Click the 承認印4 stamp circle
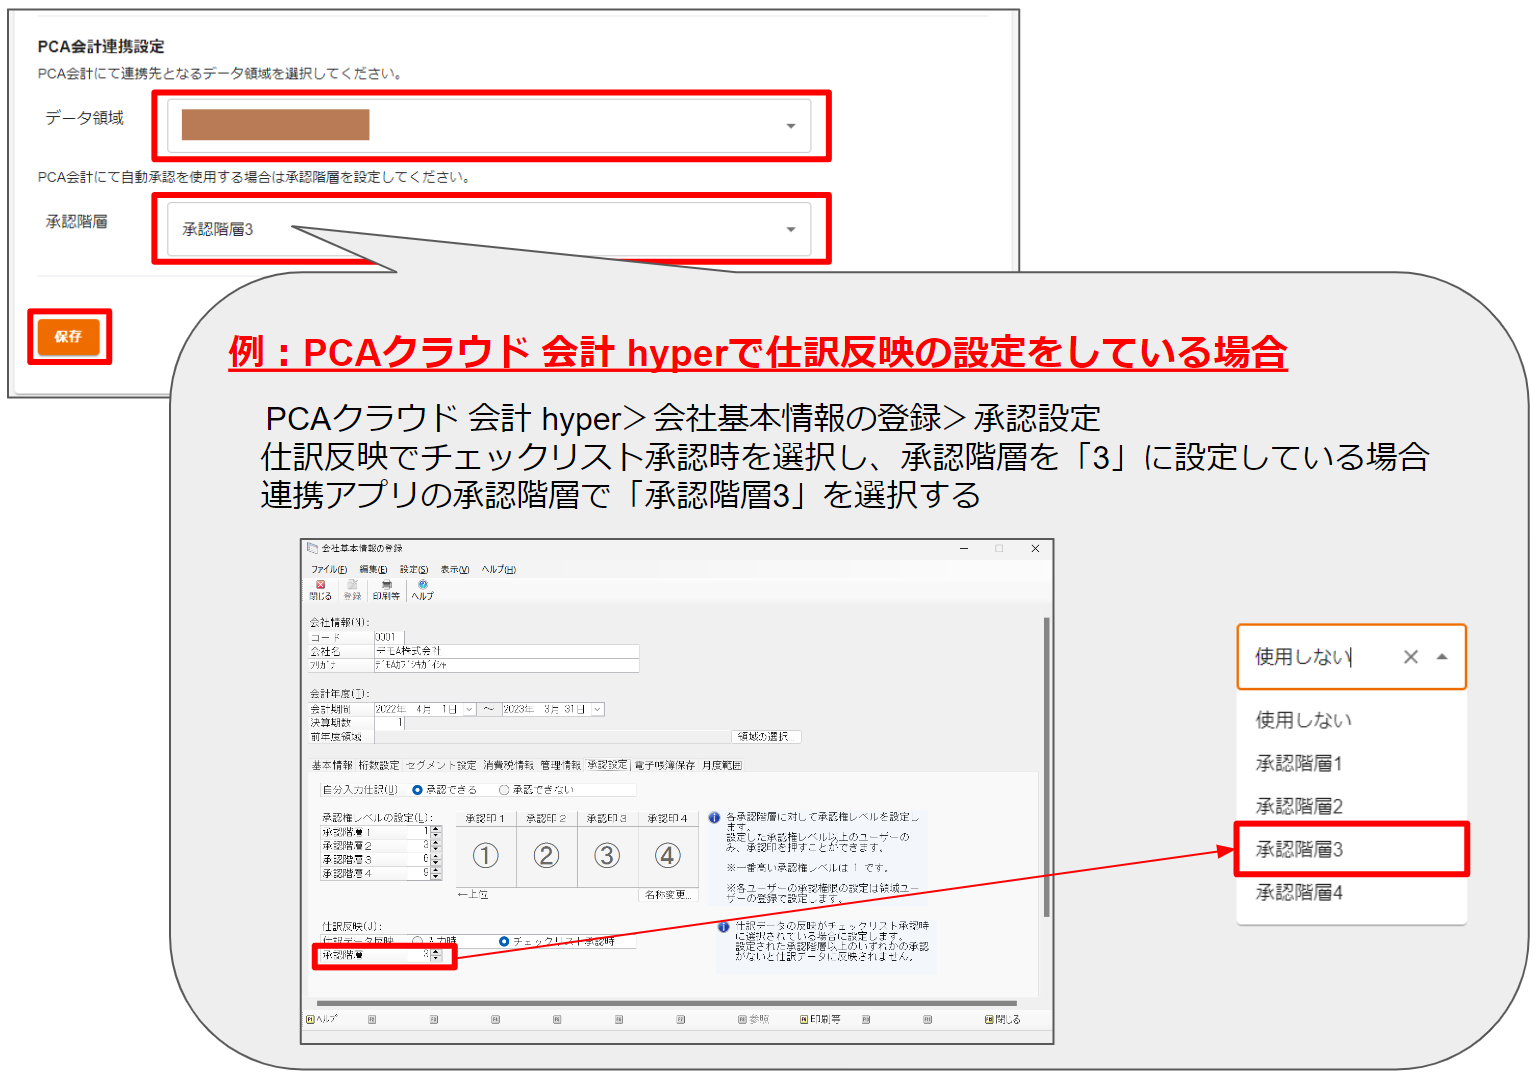Image resolution: width=1537 pixels, height=1080 pixels. [x=668, y=856]
